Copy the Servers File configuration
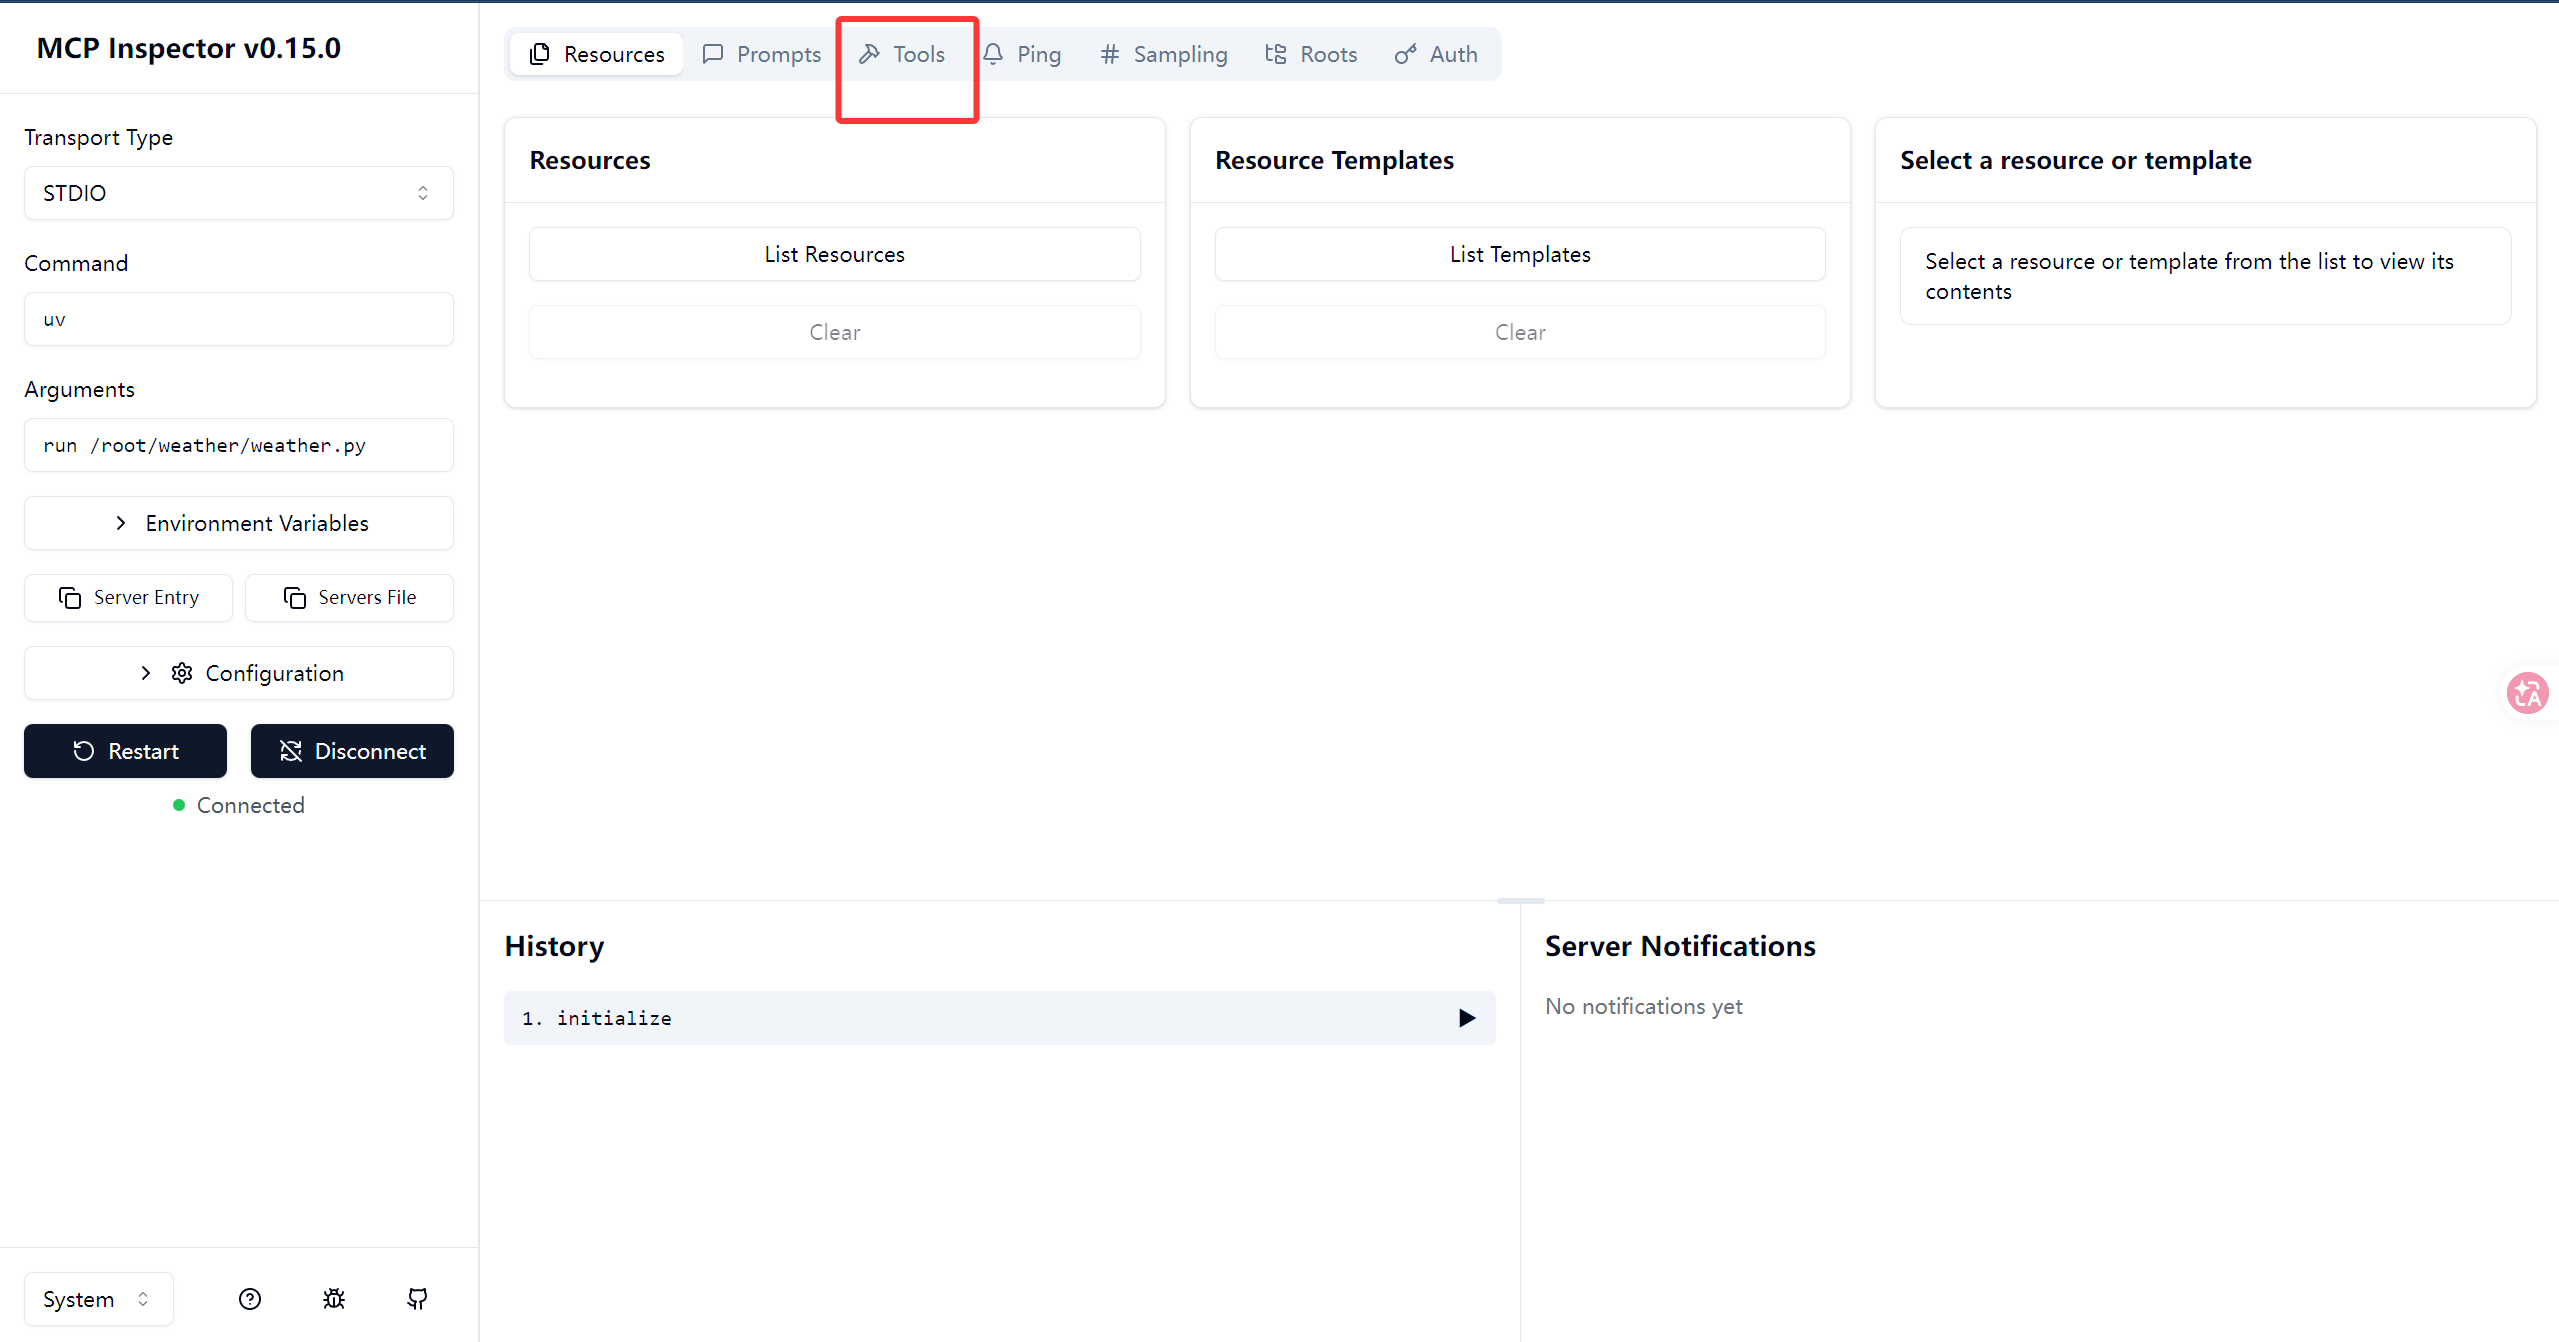 349,597
